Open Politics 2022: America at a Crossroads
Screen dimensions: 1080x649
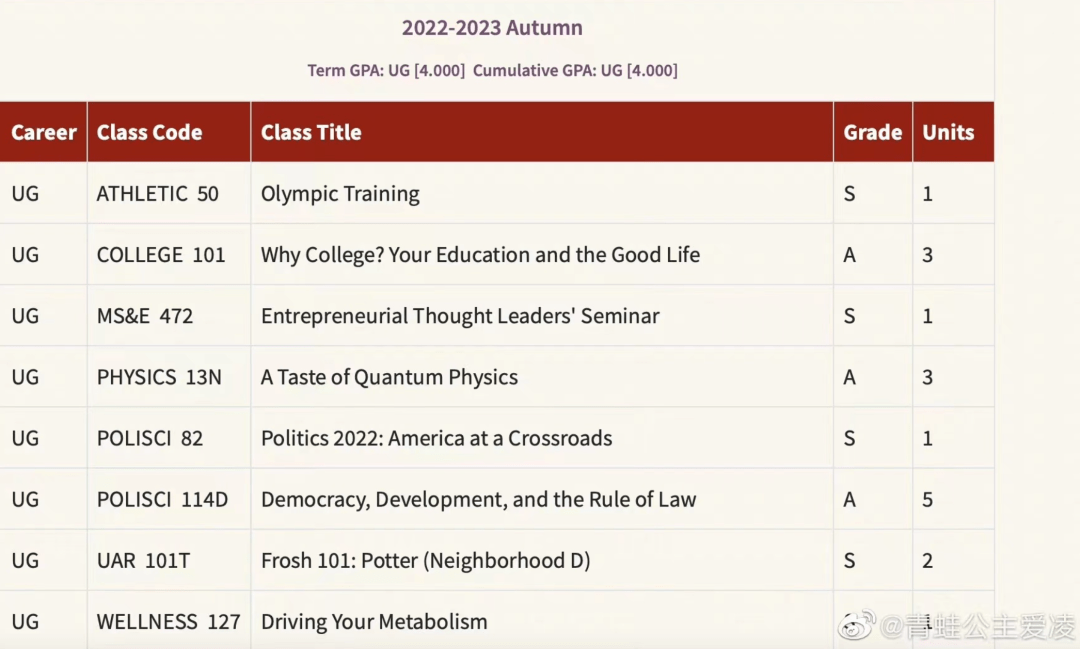point(436,438)
